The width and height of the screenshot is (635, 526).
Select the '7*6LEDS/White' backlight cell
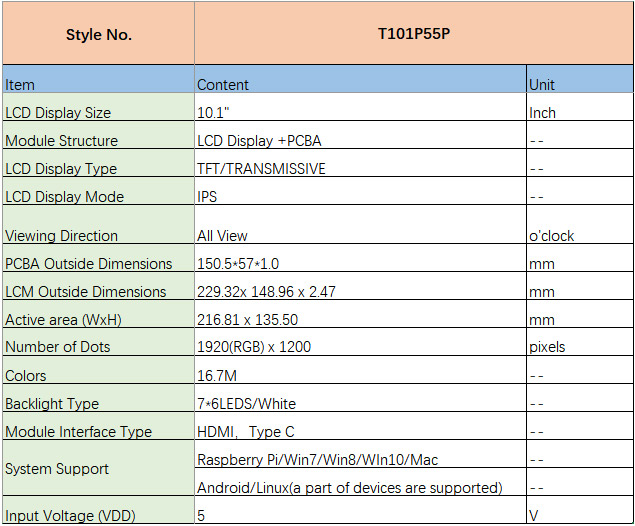tap(246, 404)
